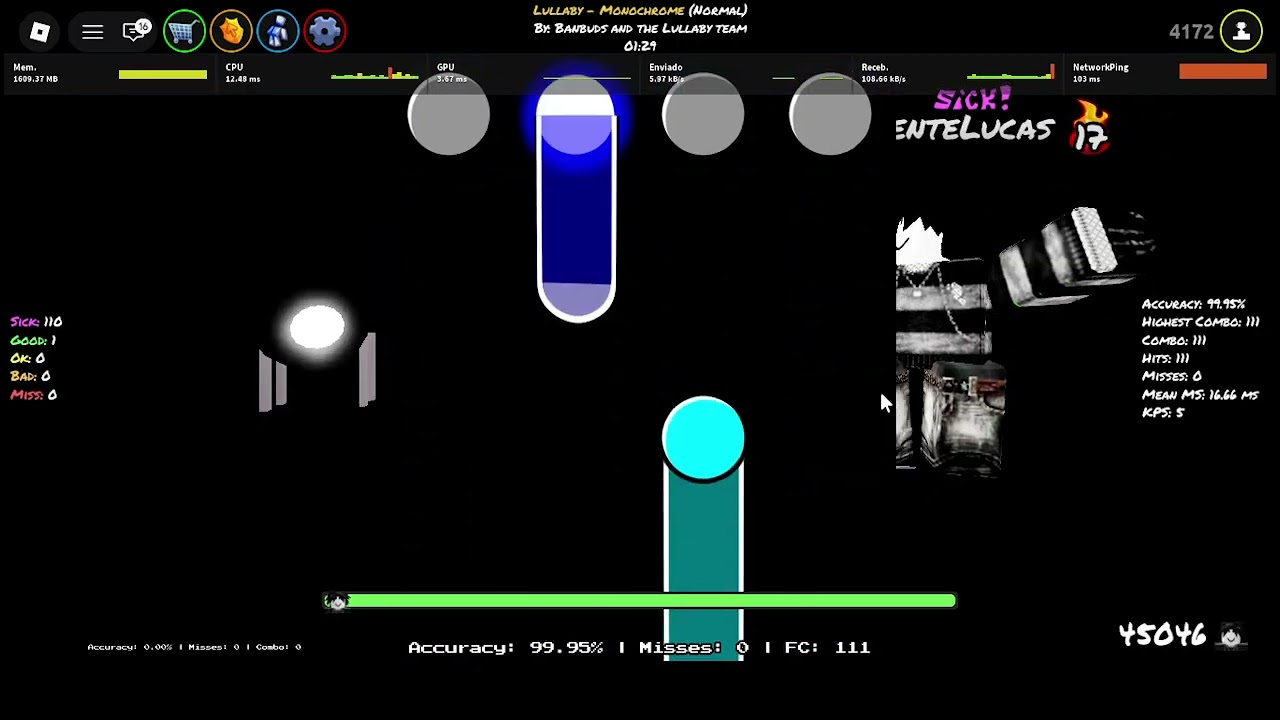Open the green shopping cart shop
This screenshot has height=720, width=1280.
pyautogui.click(x=184, y=32)
